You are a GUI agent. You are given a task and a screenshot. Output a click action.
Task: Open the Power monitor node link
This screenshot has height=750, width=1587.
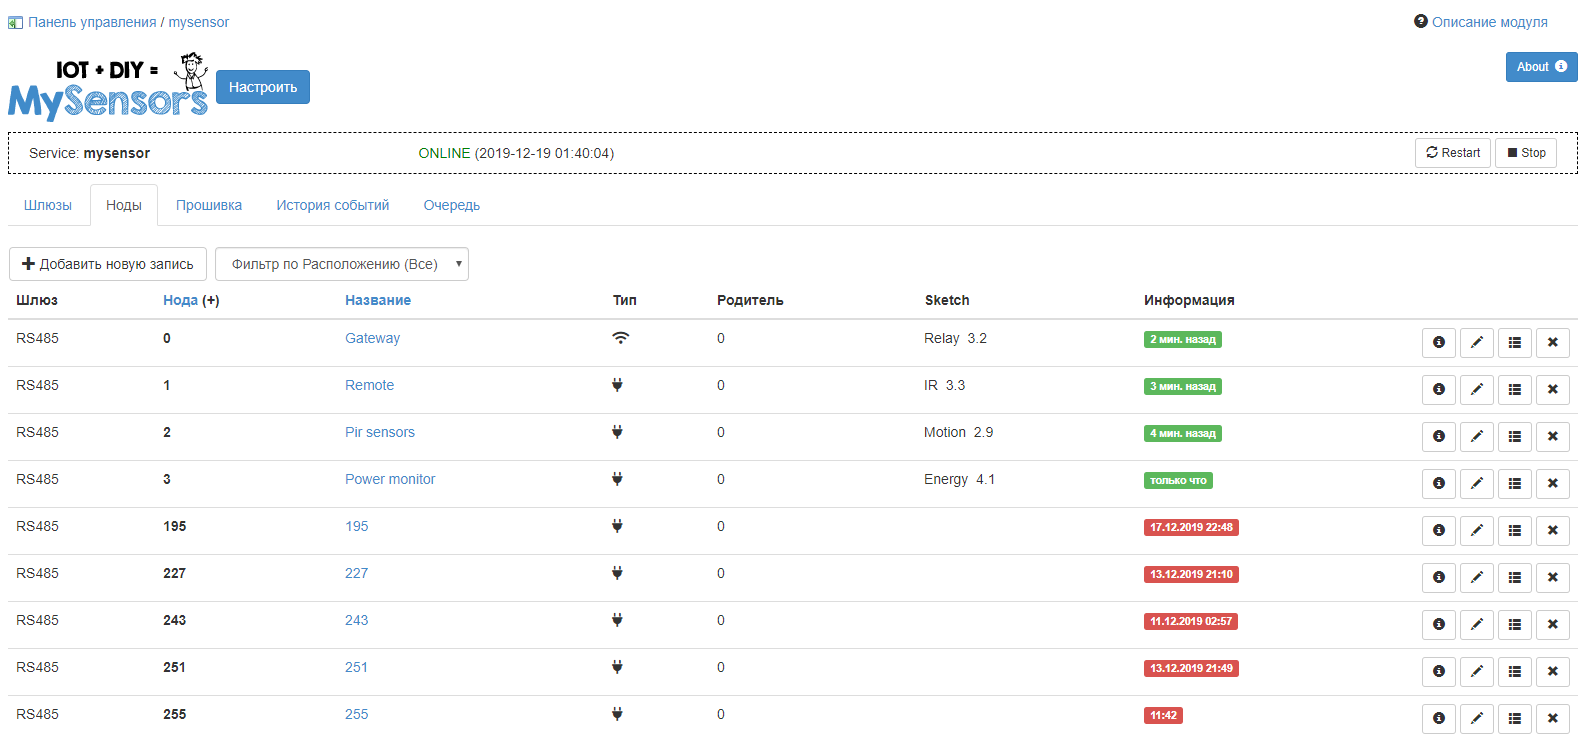click(x=390, y=479)
